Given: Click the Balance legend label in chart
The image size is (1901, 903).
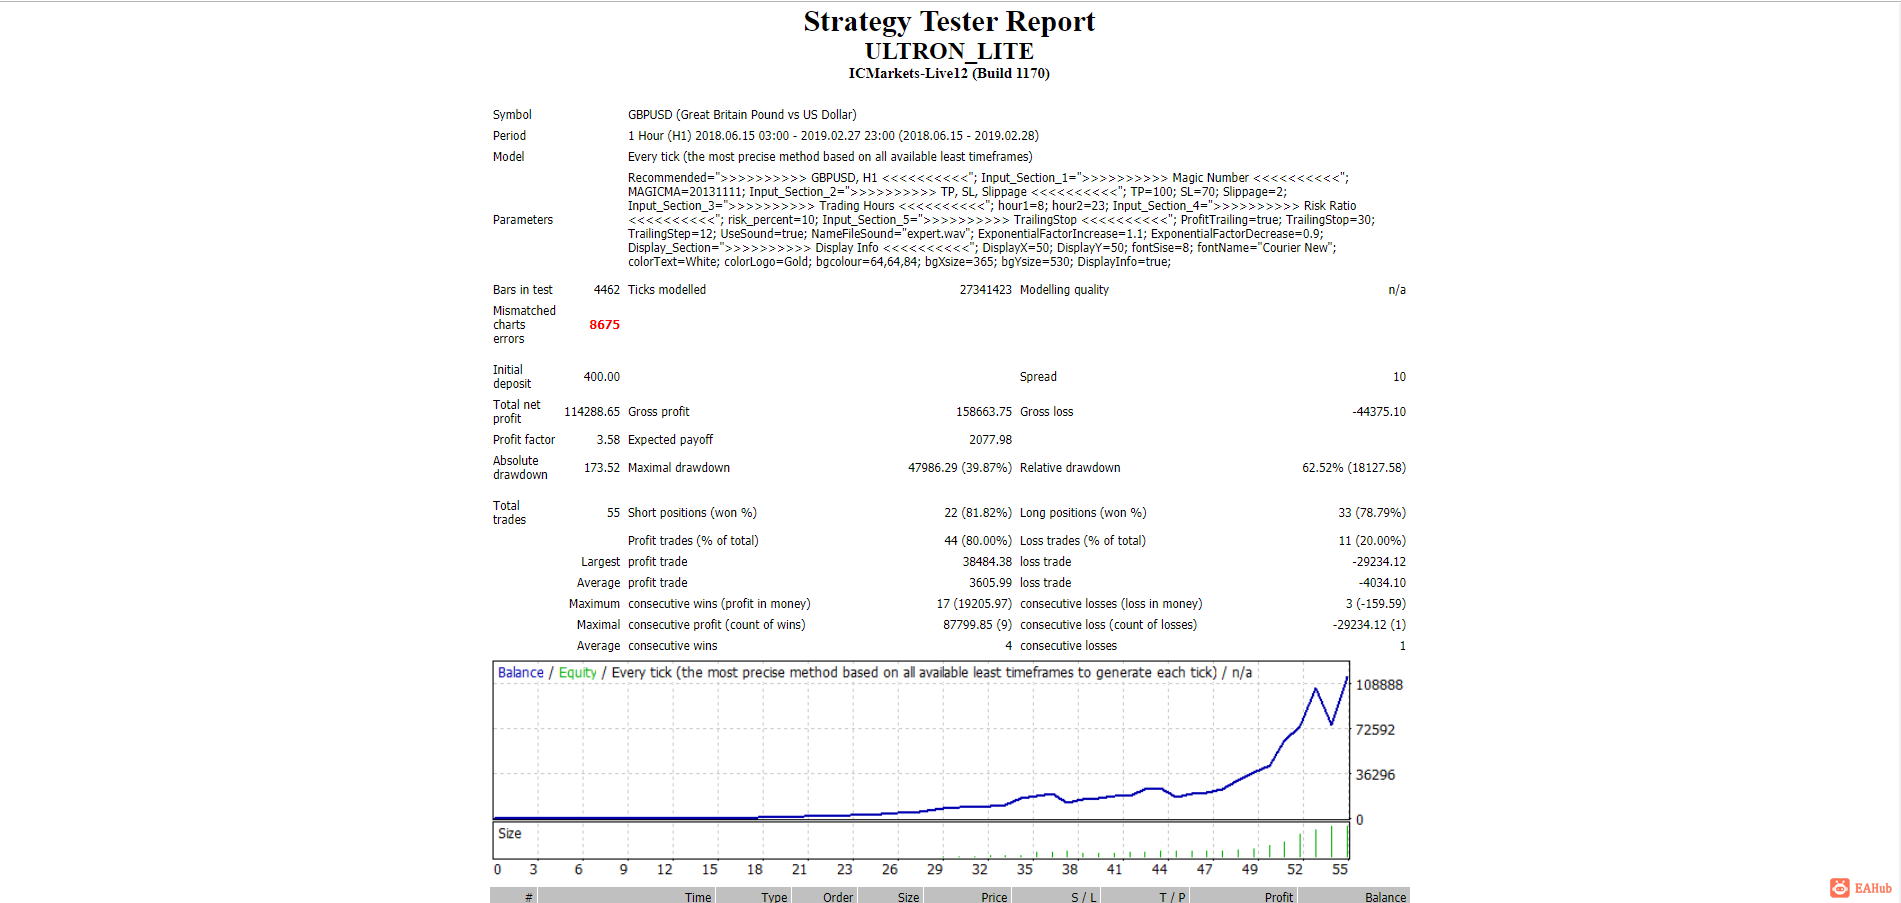Looking at the screenshot, I should click(x=520, y=673).
